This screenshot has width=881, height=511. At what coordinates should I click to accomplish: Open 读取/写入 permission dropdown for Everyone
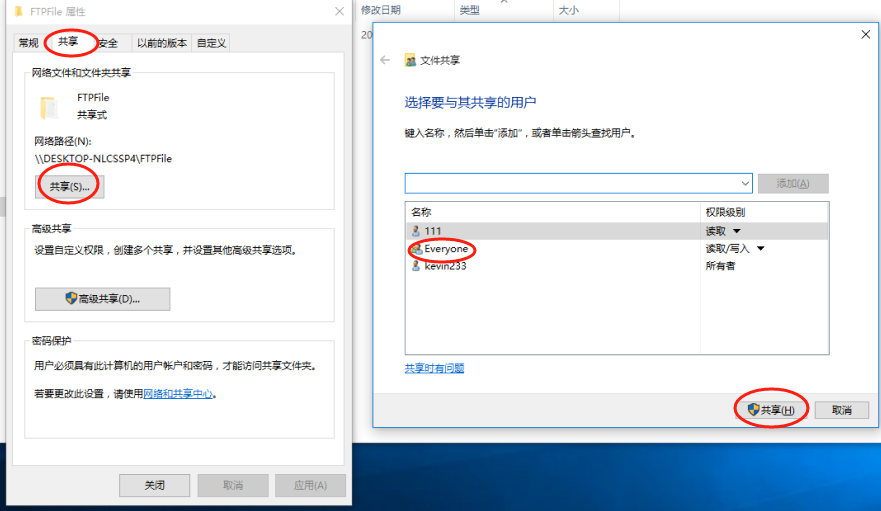[x=760, y=248]
